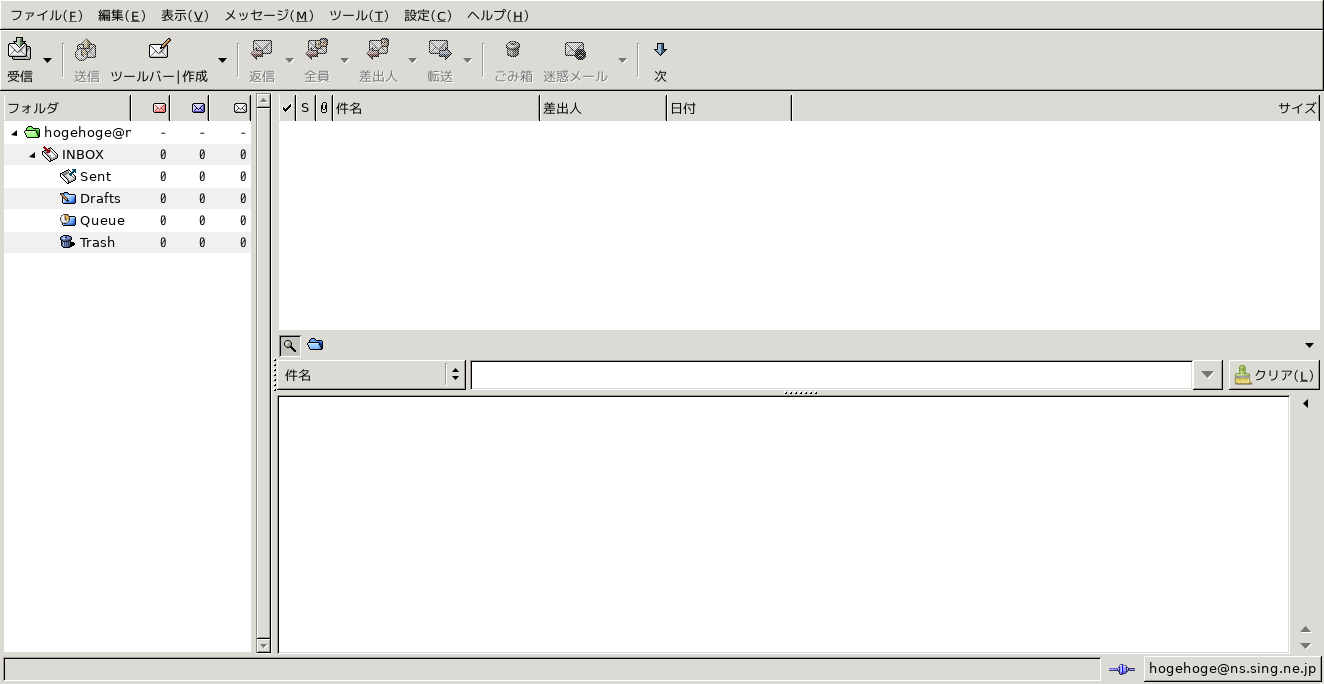Click the folder list scroll down arrow
The image size is (1324, 684).
pos(263,646)
